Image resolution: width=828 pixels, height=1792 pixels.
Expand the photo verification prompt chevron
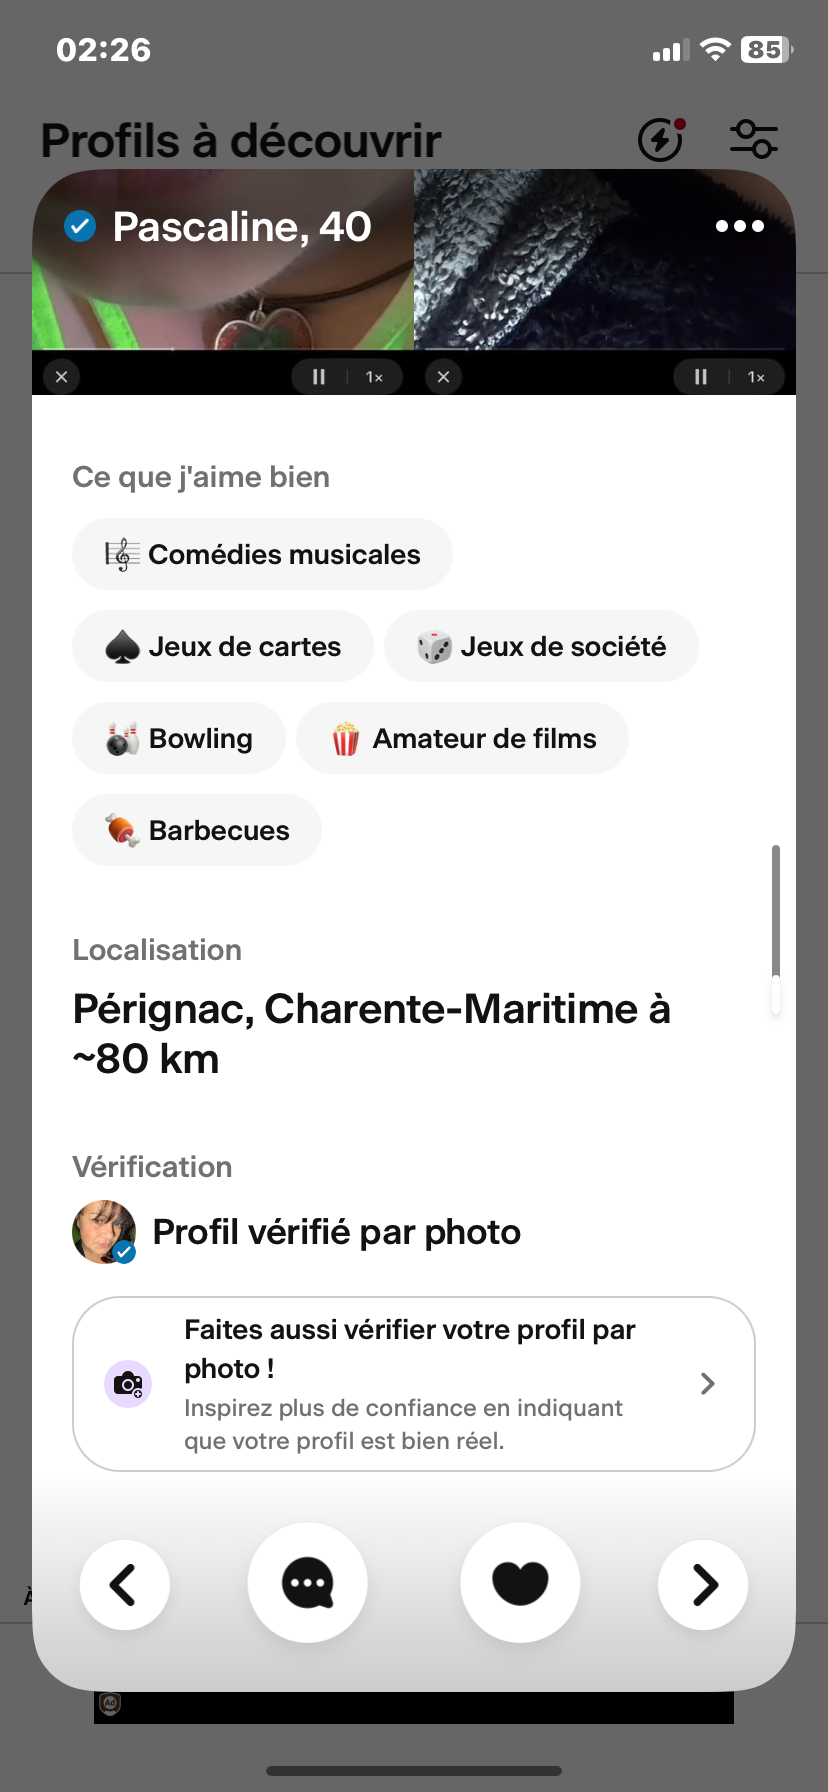click(708, 1384)
